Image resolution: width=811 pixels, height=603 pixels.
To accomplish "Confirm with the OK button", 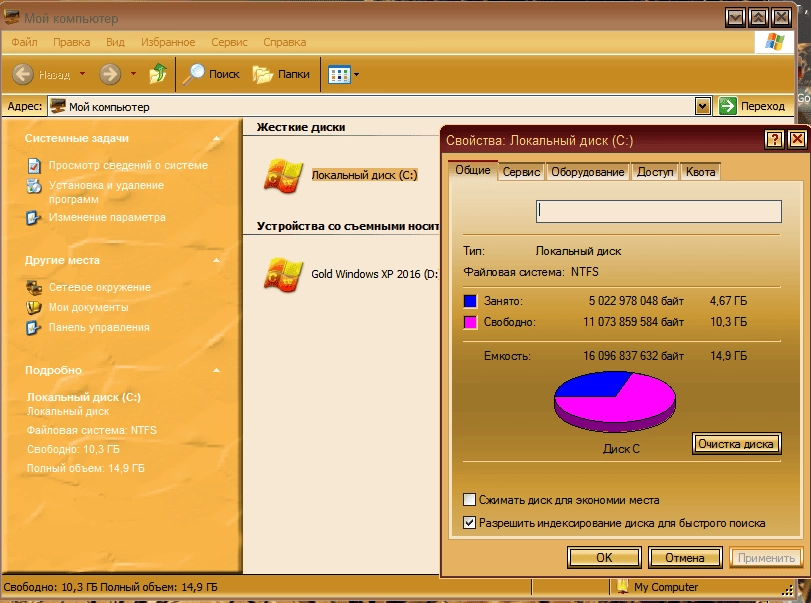I will [x=604, y=558].
